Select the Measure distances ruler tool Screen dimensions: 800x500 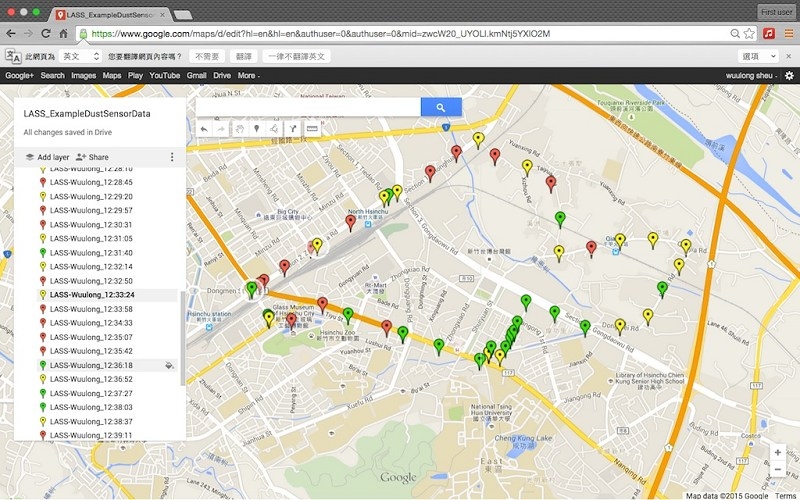[x=312, y=129]
